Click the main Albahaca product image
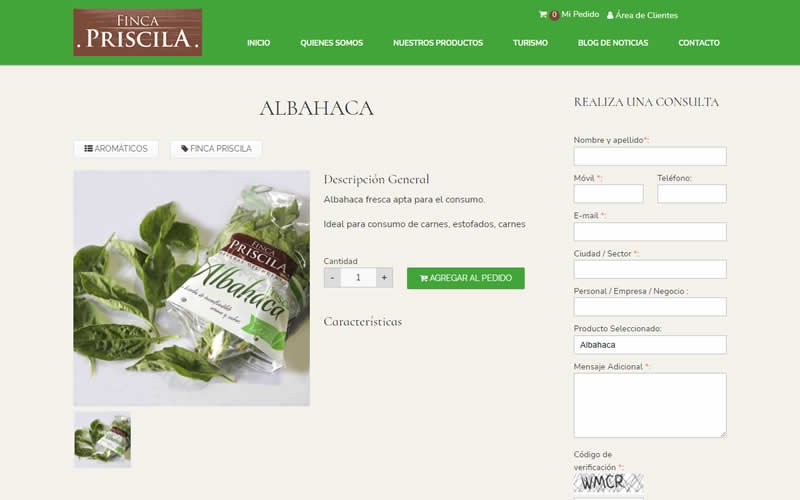The height and width of the screenshot is (500, 800). coord(192,288)
